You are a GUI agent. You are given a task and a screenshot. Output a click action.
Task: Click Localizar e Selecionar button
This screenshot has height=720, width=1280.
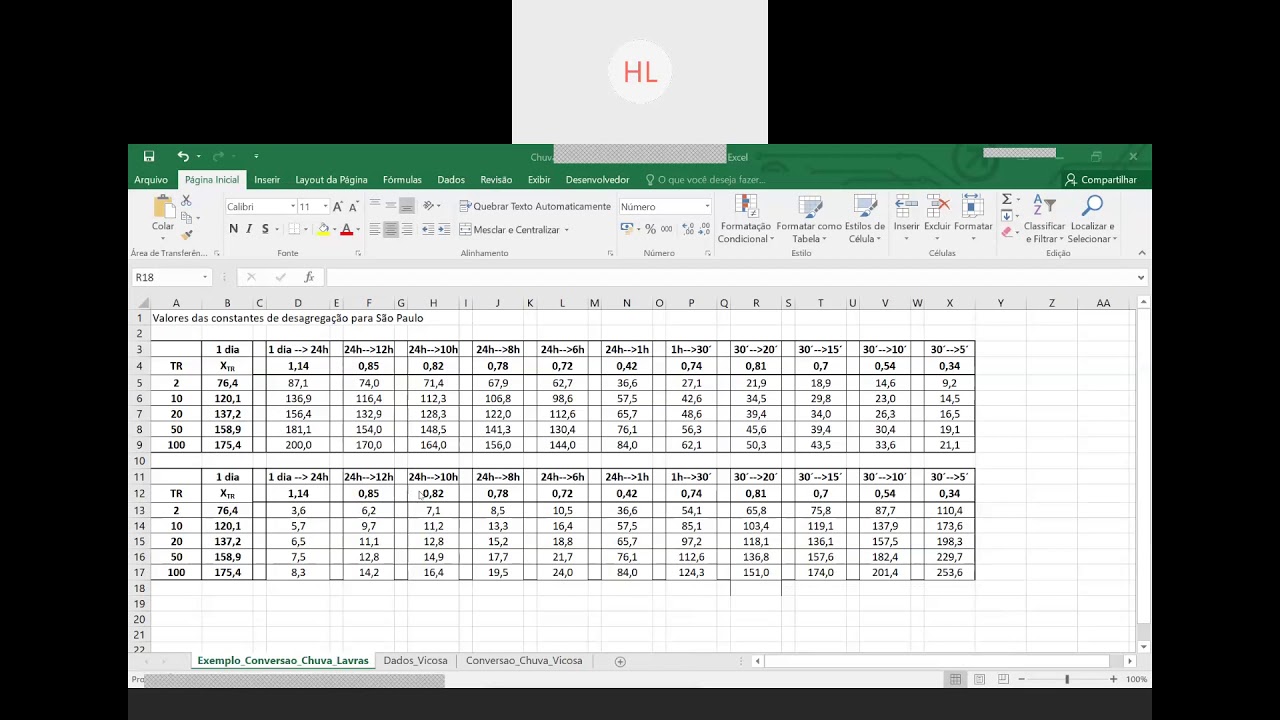[x=1091, y=218]
